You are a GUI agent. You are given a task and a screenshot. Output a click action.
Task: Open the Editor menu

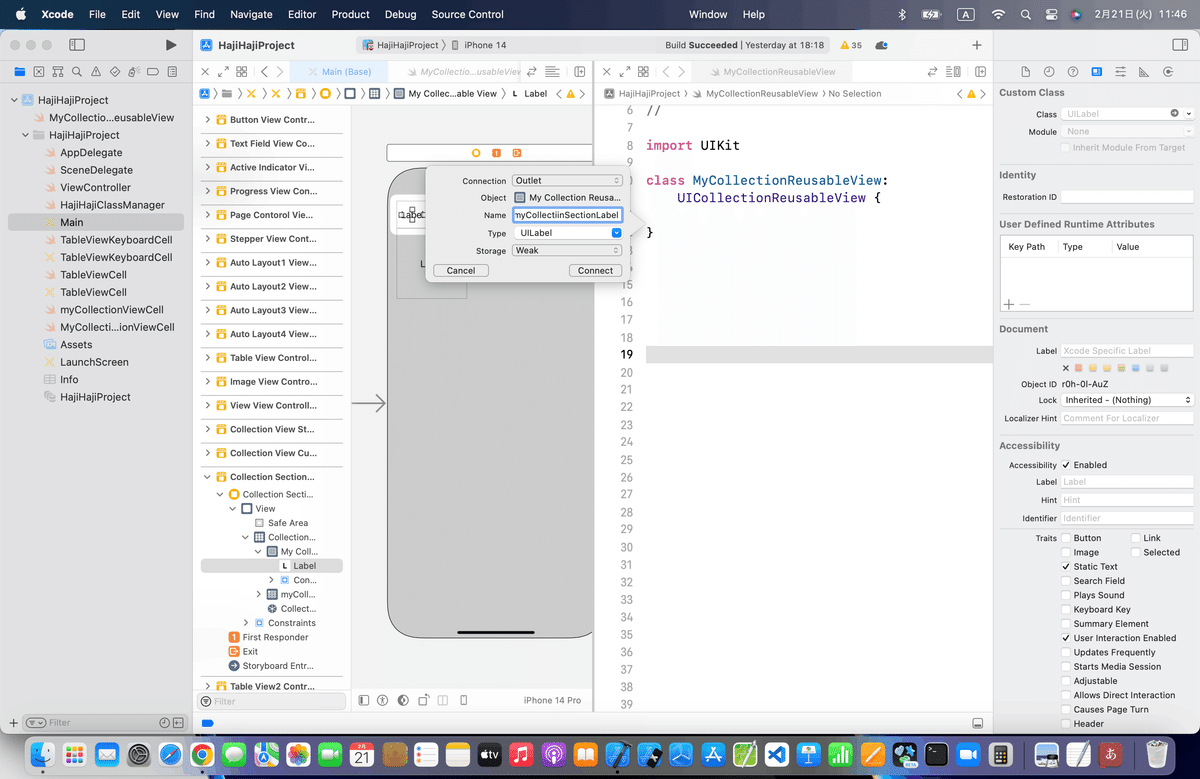click(302, 14)
